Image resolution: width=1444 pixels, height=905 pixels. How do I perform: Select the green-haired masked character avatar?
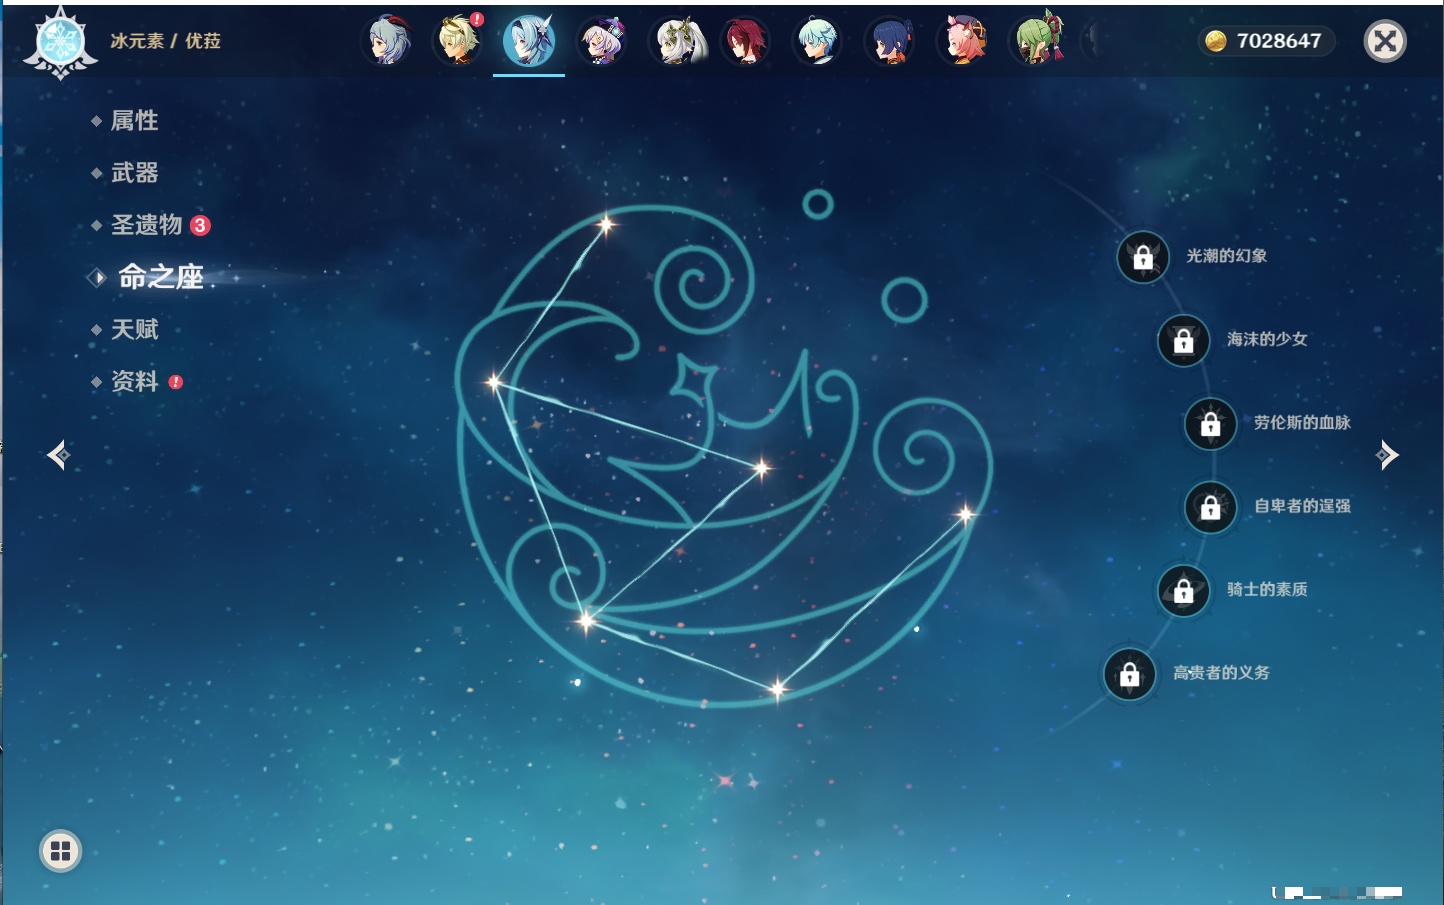pos(1037,41)
